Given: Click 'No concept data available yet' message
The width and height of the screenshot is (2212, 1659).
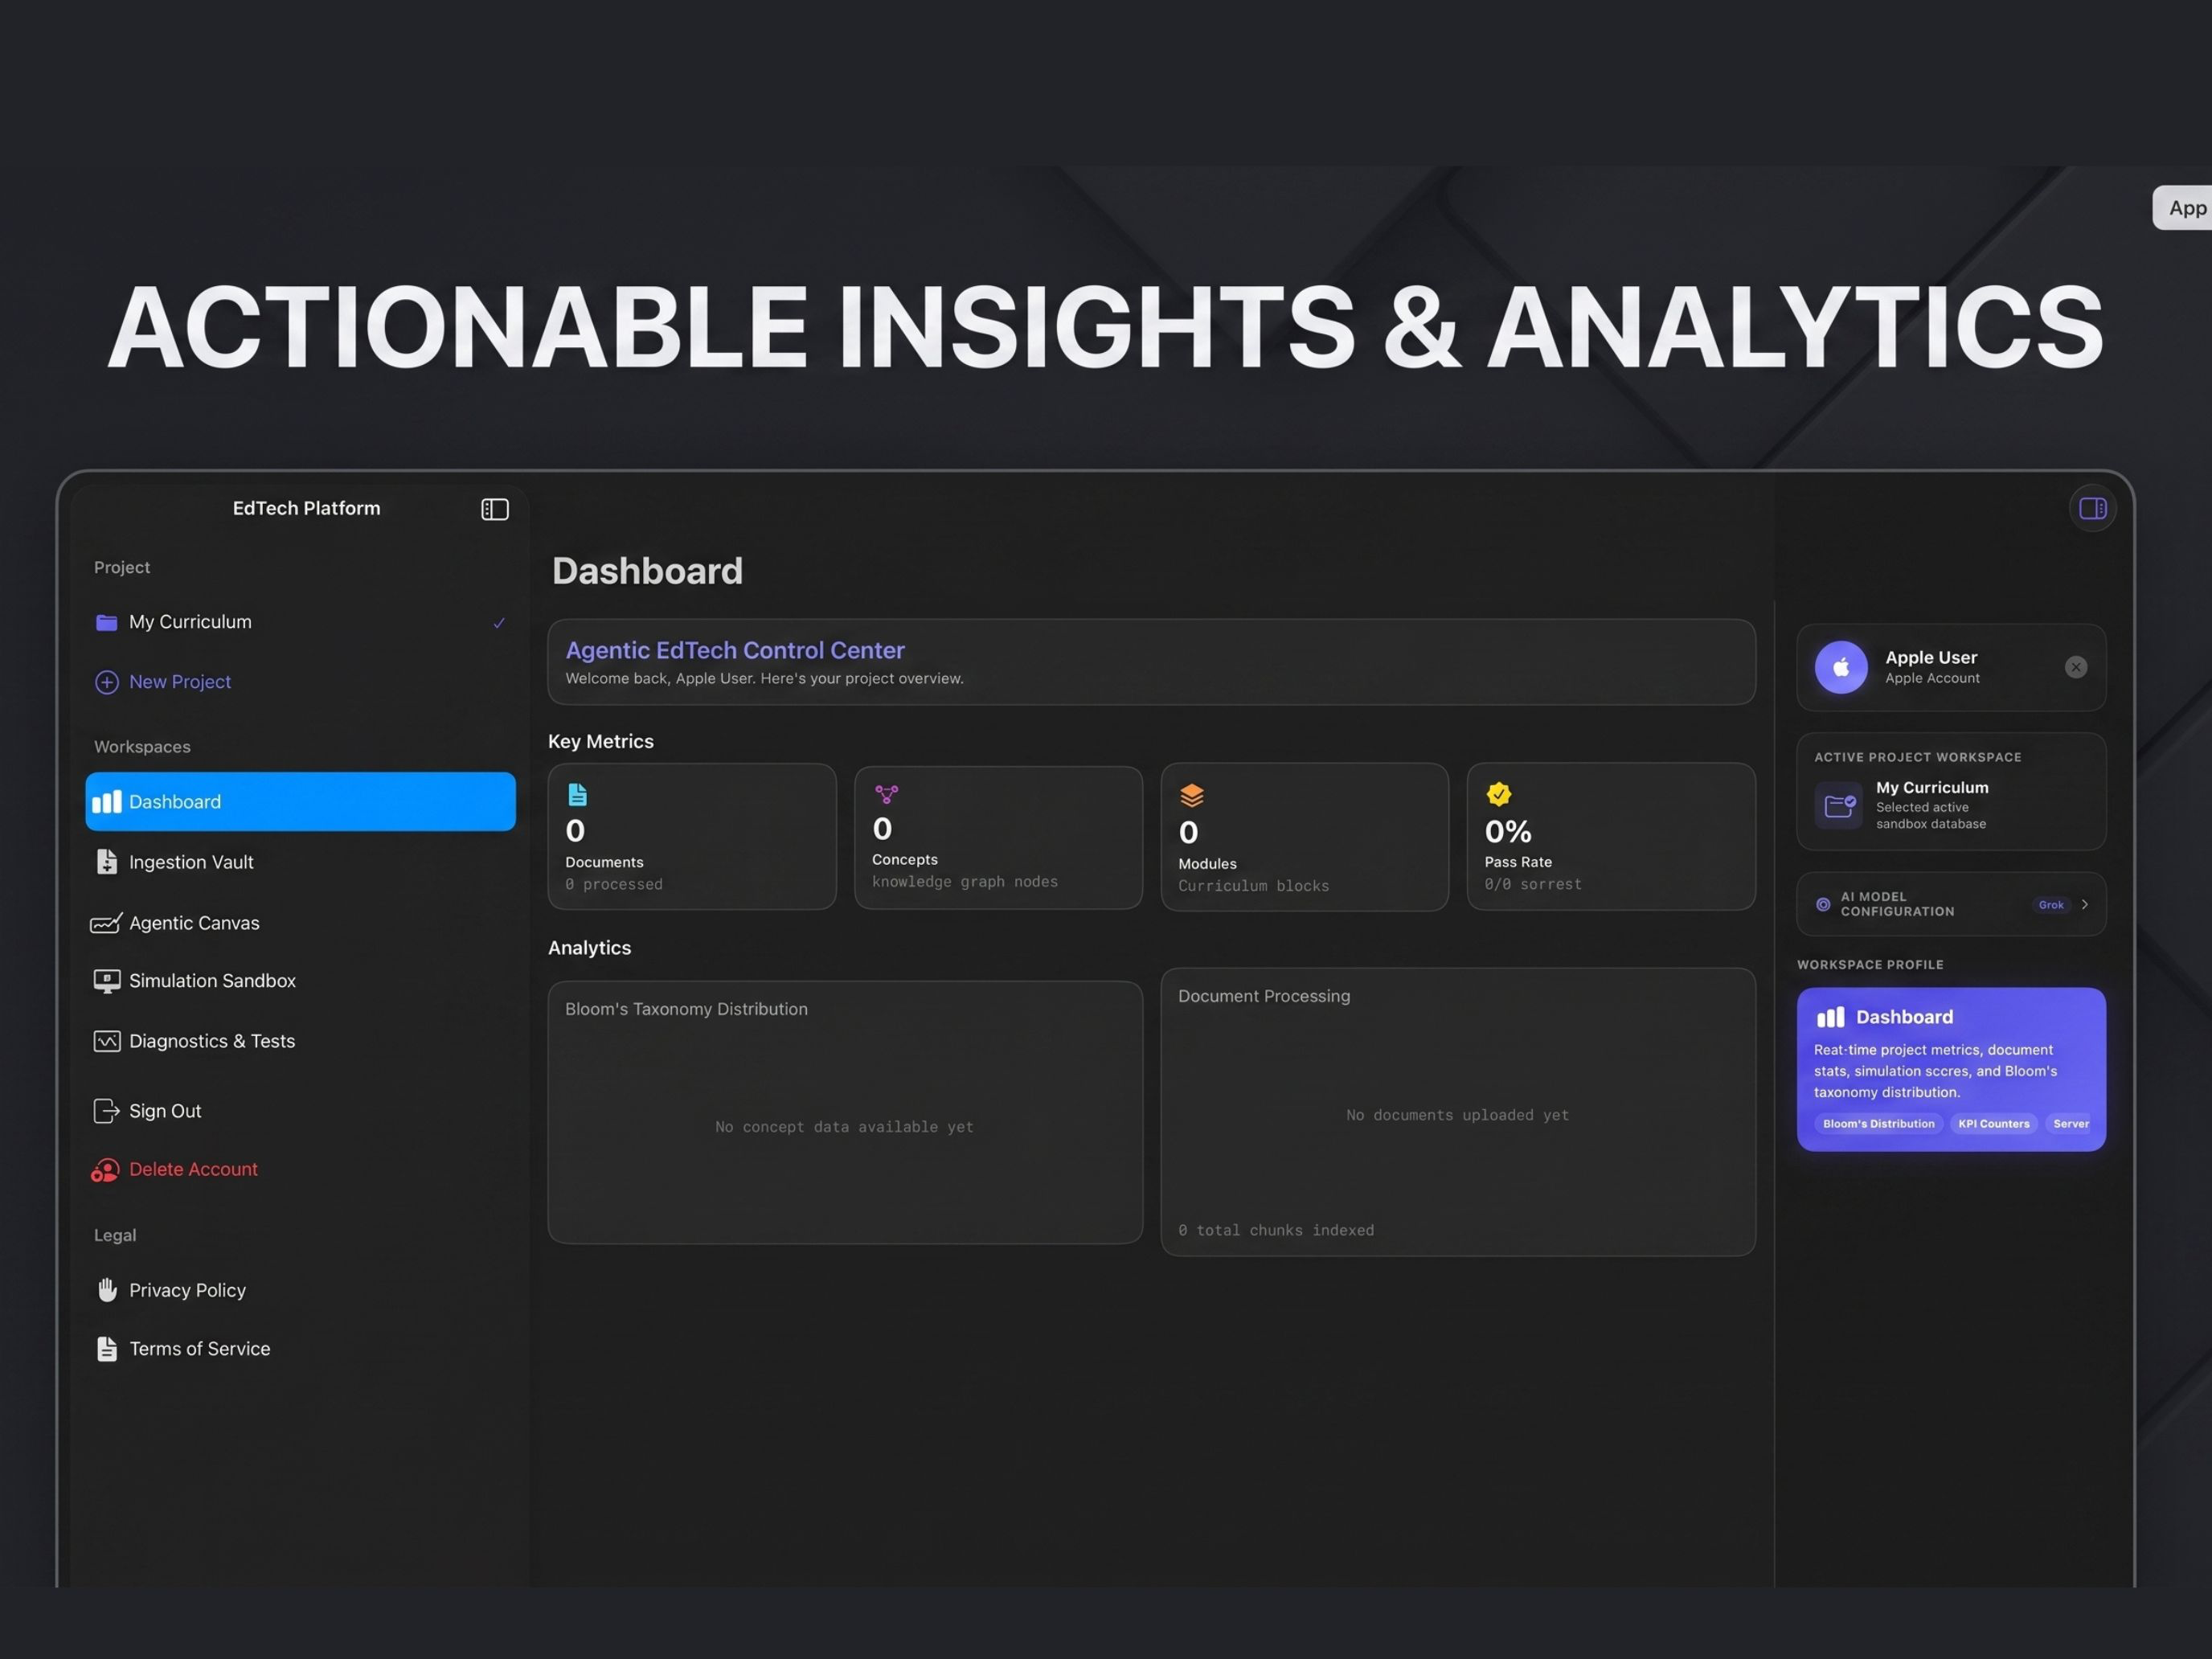Looking at the screenshot, I should pyautogui.click(x=844, y=1127).
